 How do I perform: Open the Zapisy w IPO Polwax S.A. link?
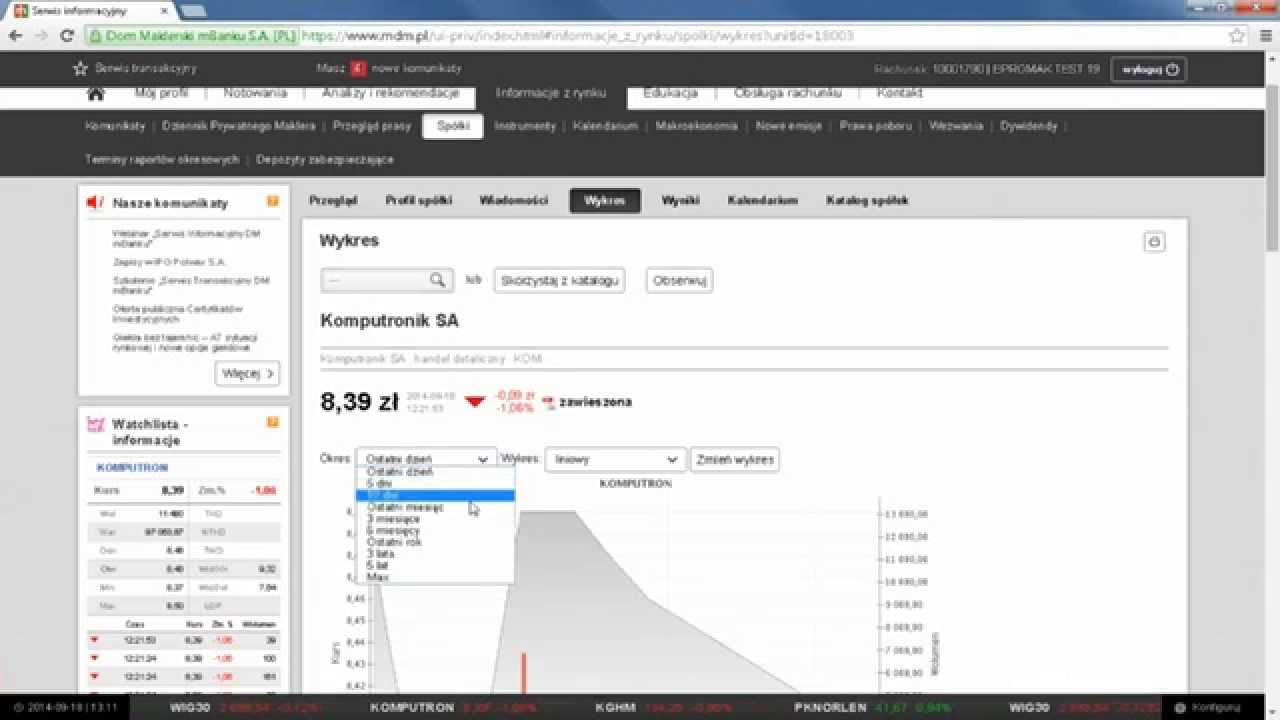169,261
